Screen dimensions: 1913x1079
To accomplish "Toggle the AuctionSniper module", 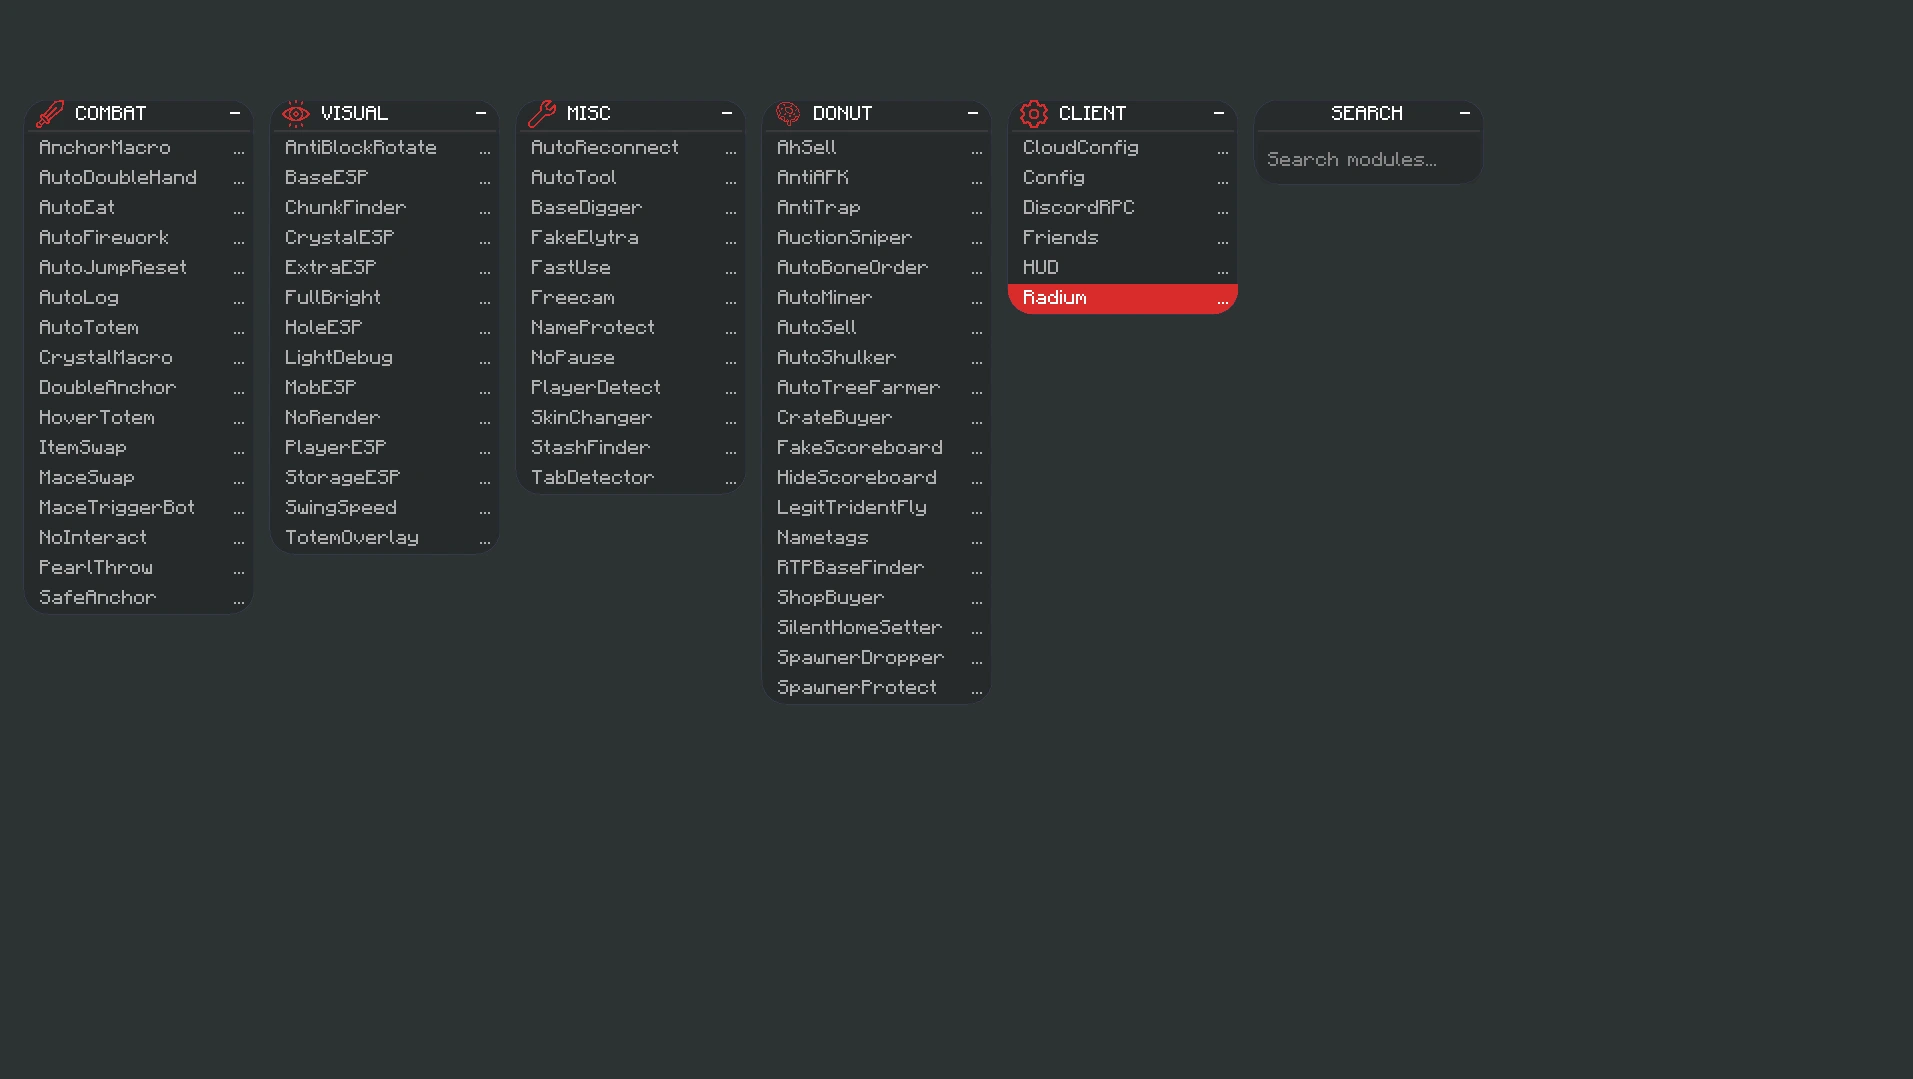I will pyautogui.click(x=844, y=237).
